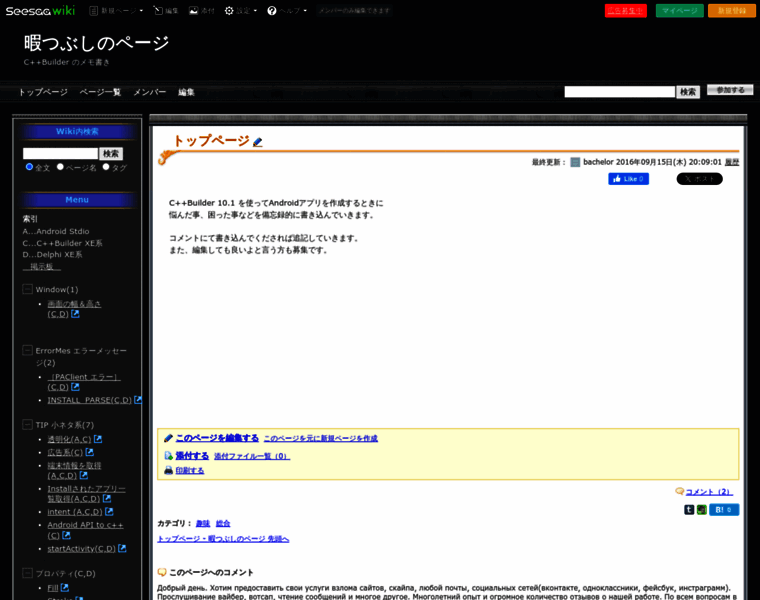760x600 pixels.
Task: Open ページ一覧 in navigation bar
Action: (x=100, y=92)
